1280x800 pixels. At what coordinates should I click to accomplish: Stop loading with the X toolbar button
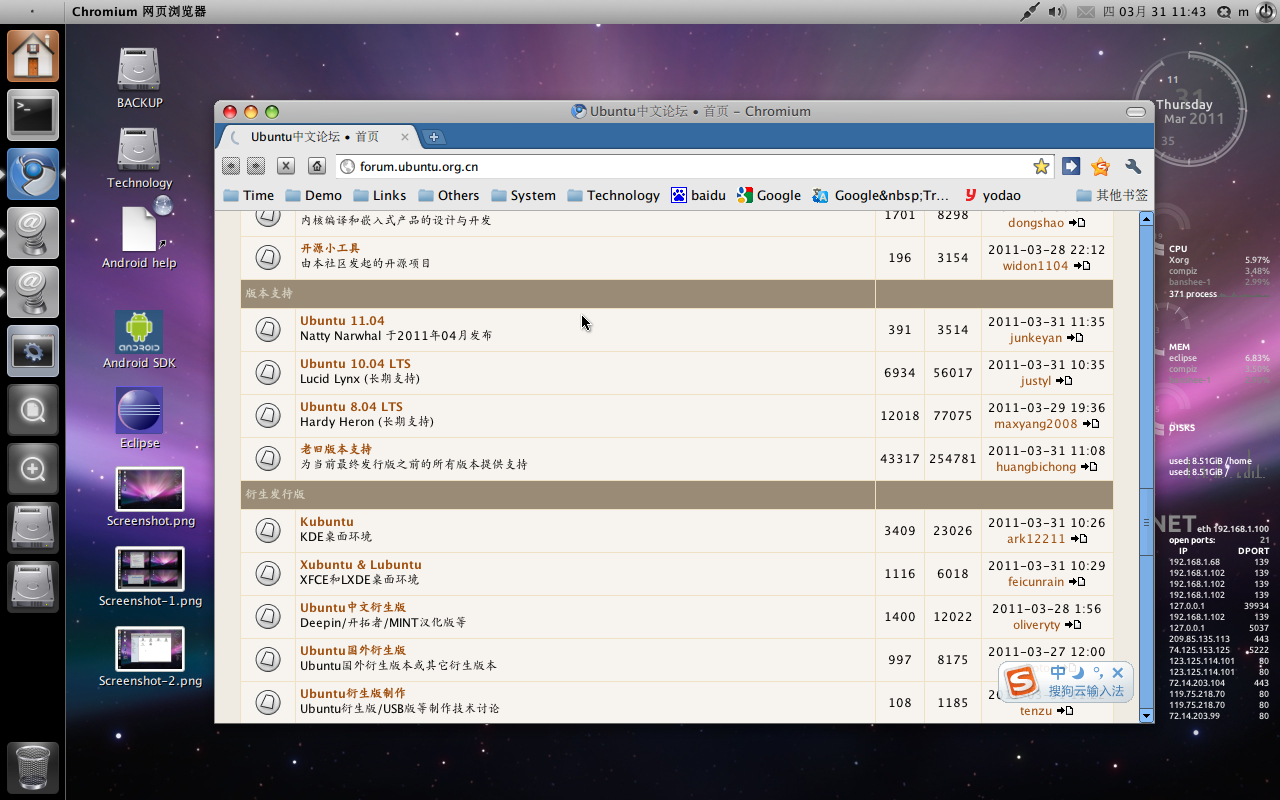click(286, 166)
